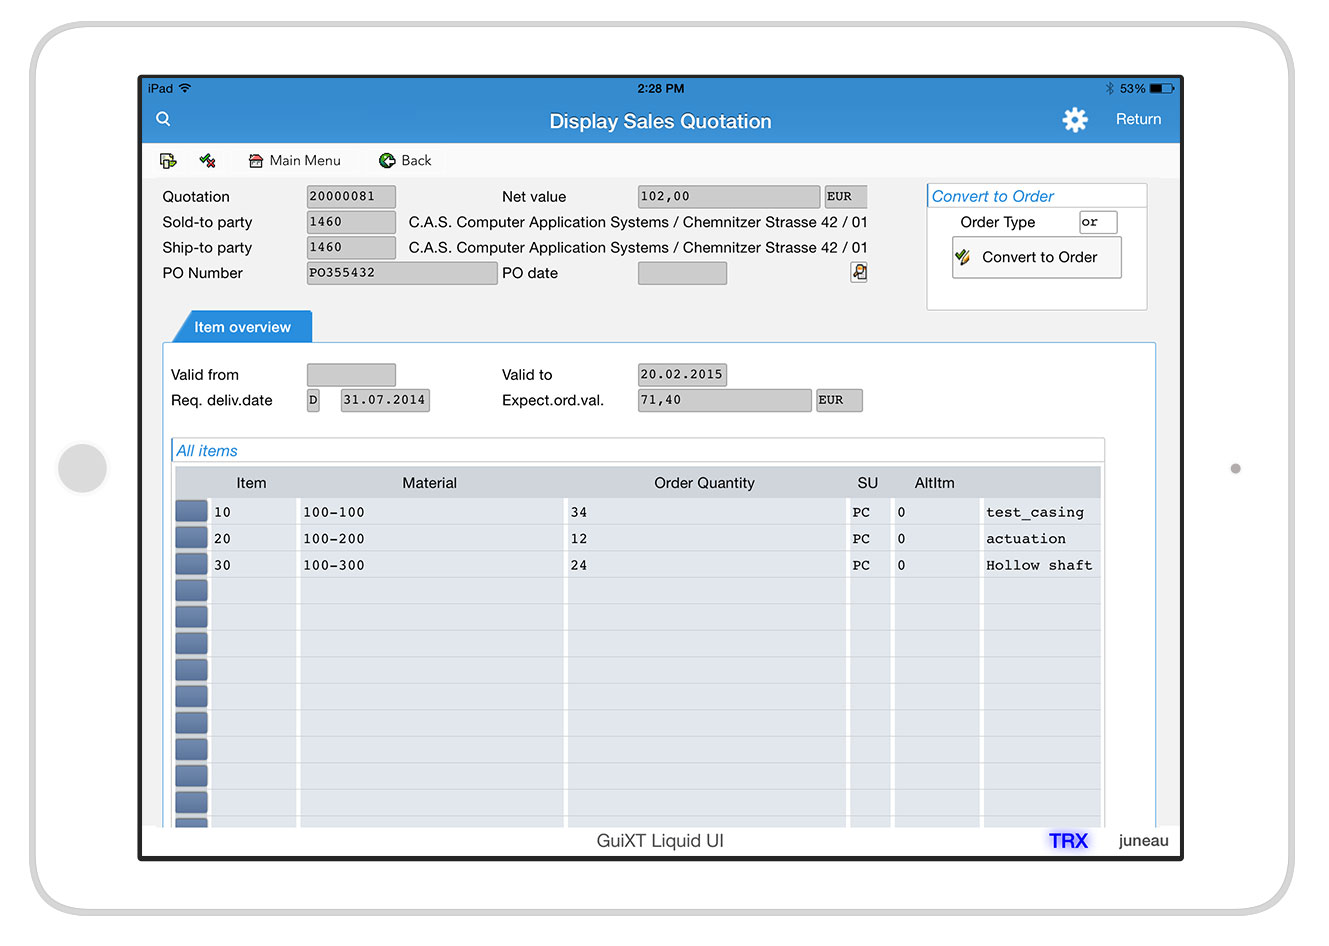
Task: Go to Main Menu
Action: pyautogui.click(x=294, y=161)
